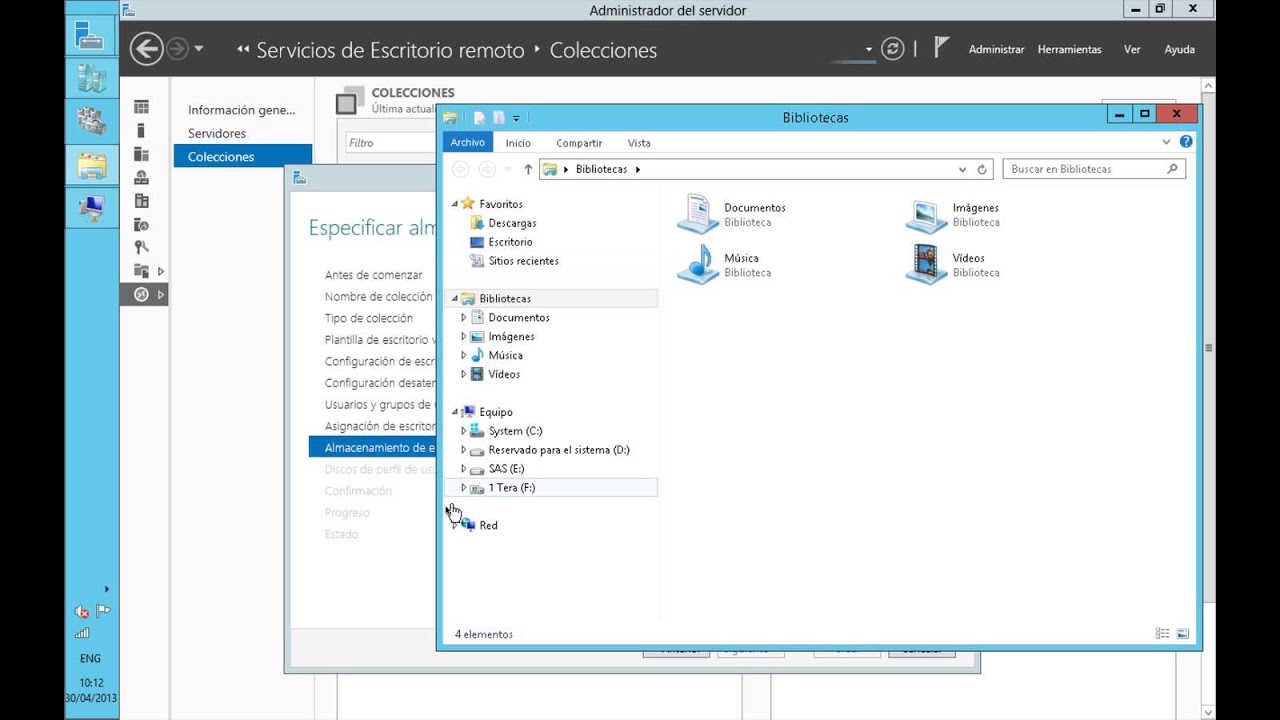Open File Explorer taskbar icon
The width and height of the screenshot is (1280, 720).
(x=91, y=164)
